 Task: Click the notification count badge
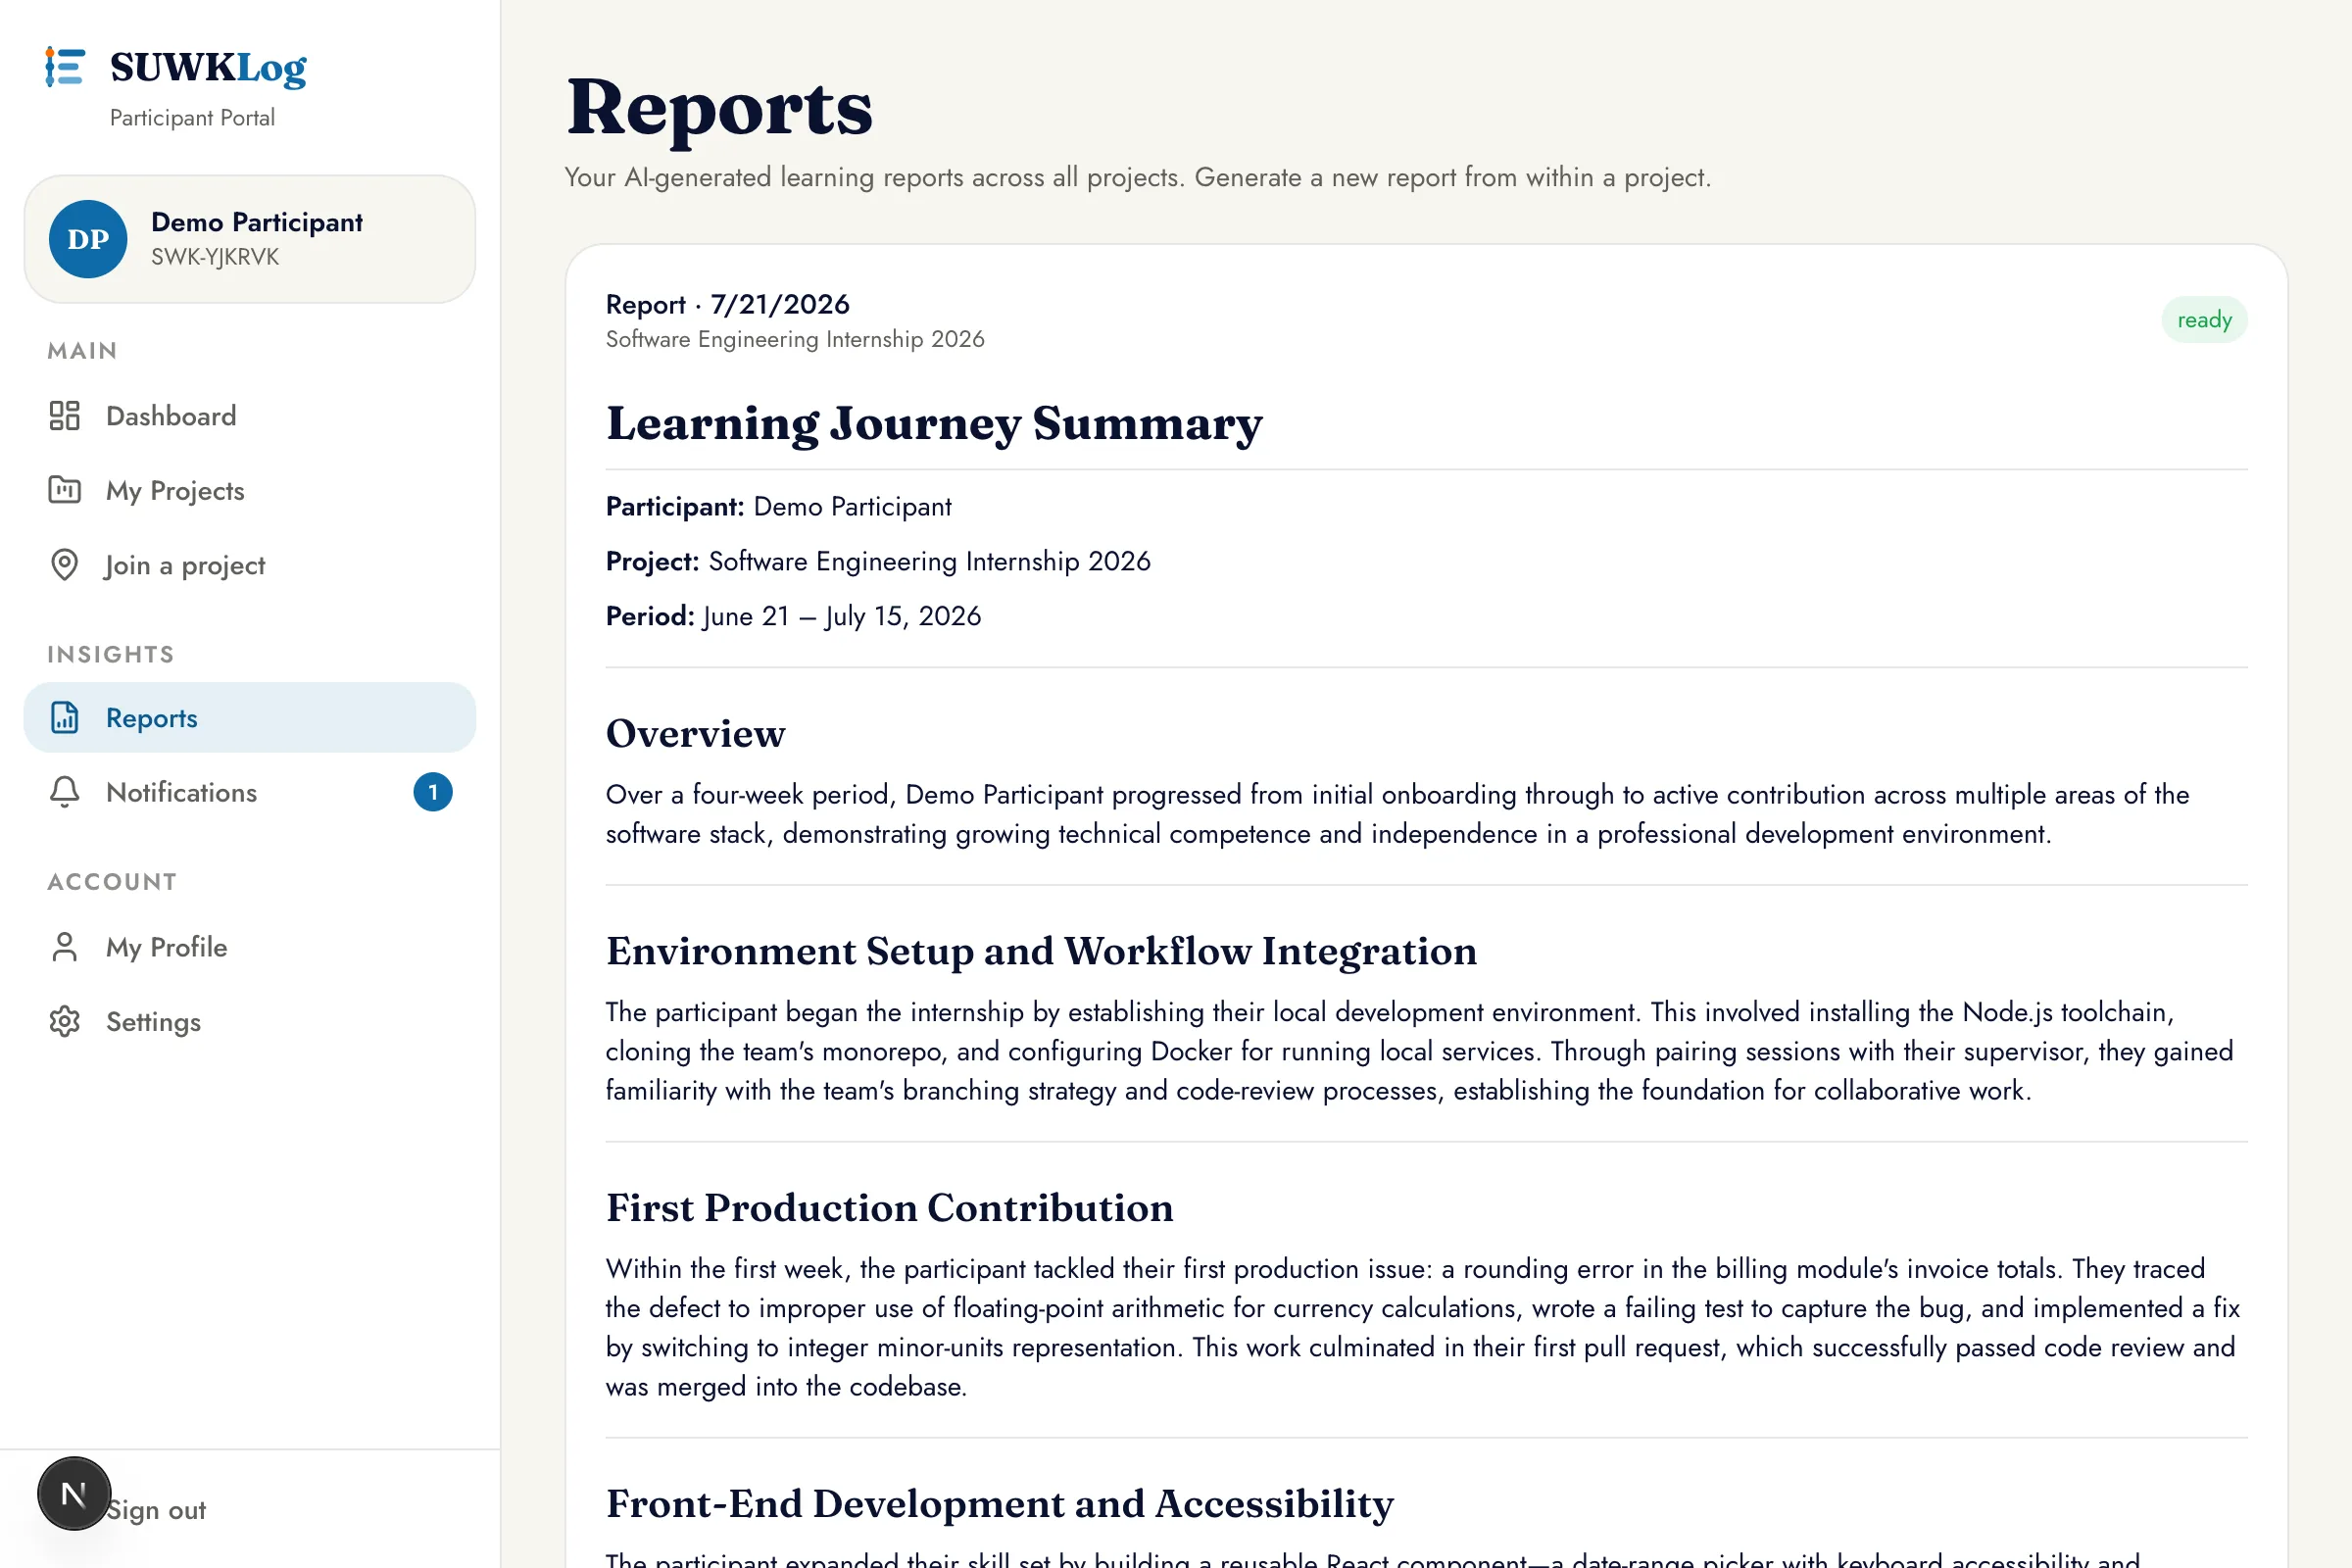tap(433, 792)
